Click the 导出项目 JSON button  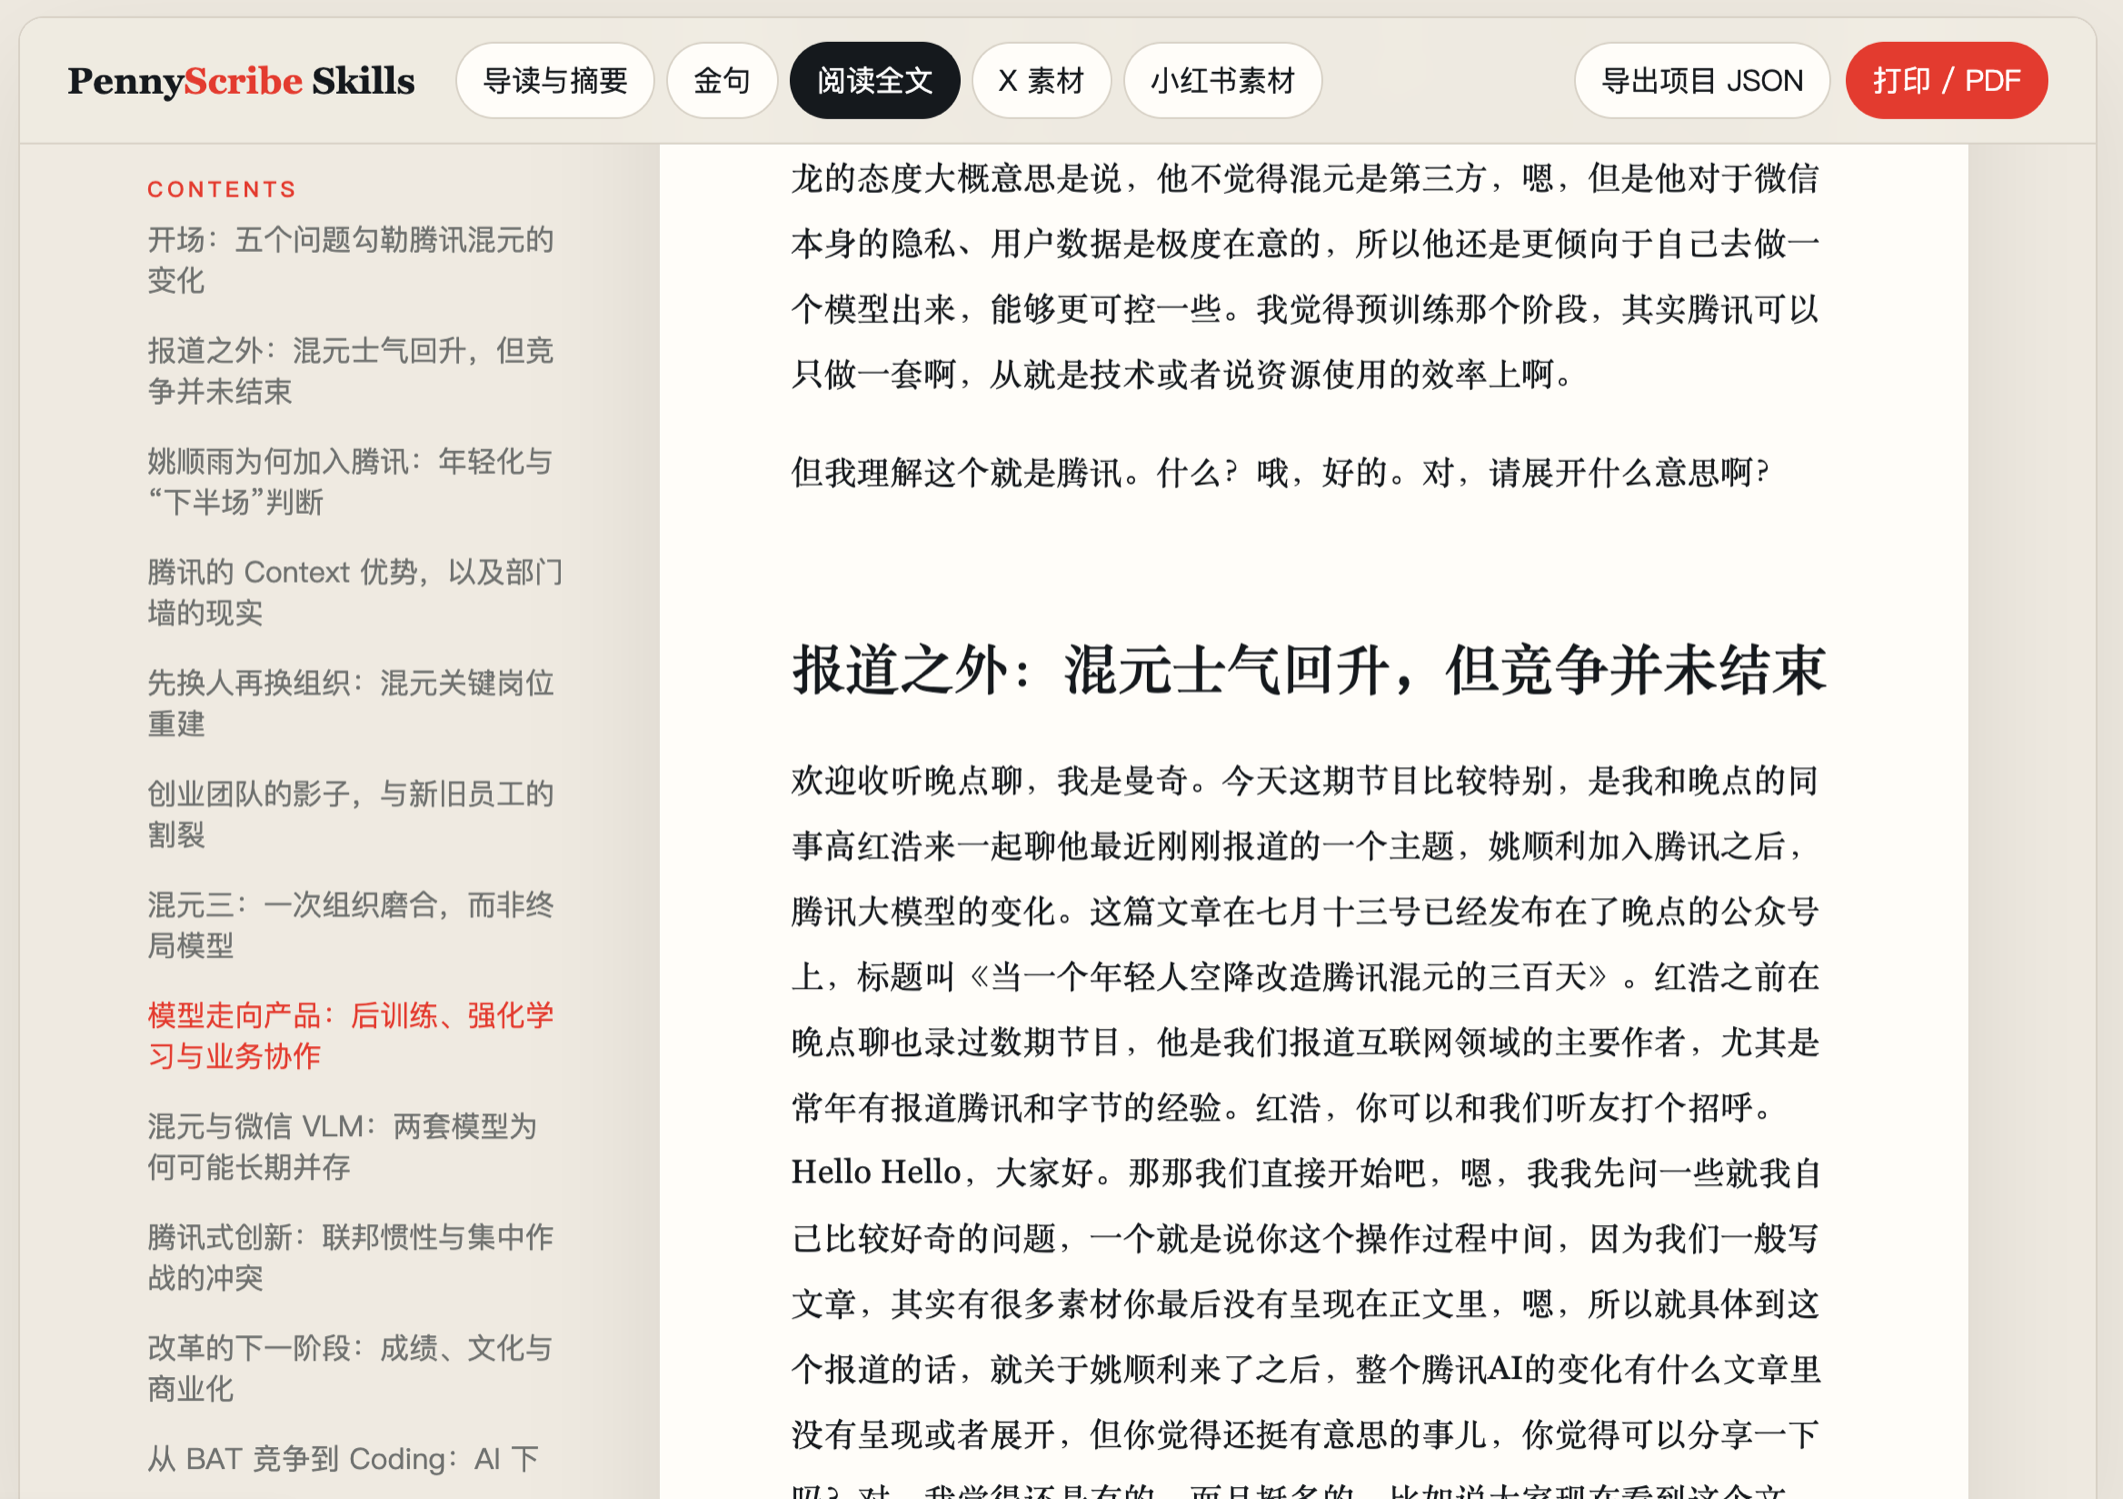click(x=1702, y=81)
